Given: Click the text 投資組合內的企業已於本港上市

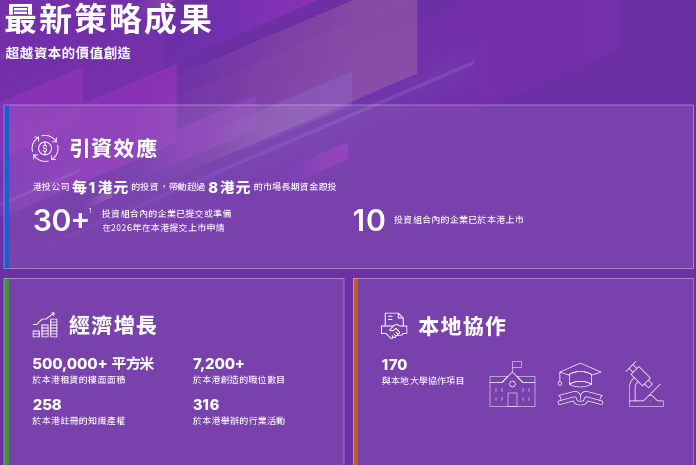Looking at the screenshot, I should pos(459,220).
